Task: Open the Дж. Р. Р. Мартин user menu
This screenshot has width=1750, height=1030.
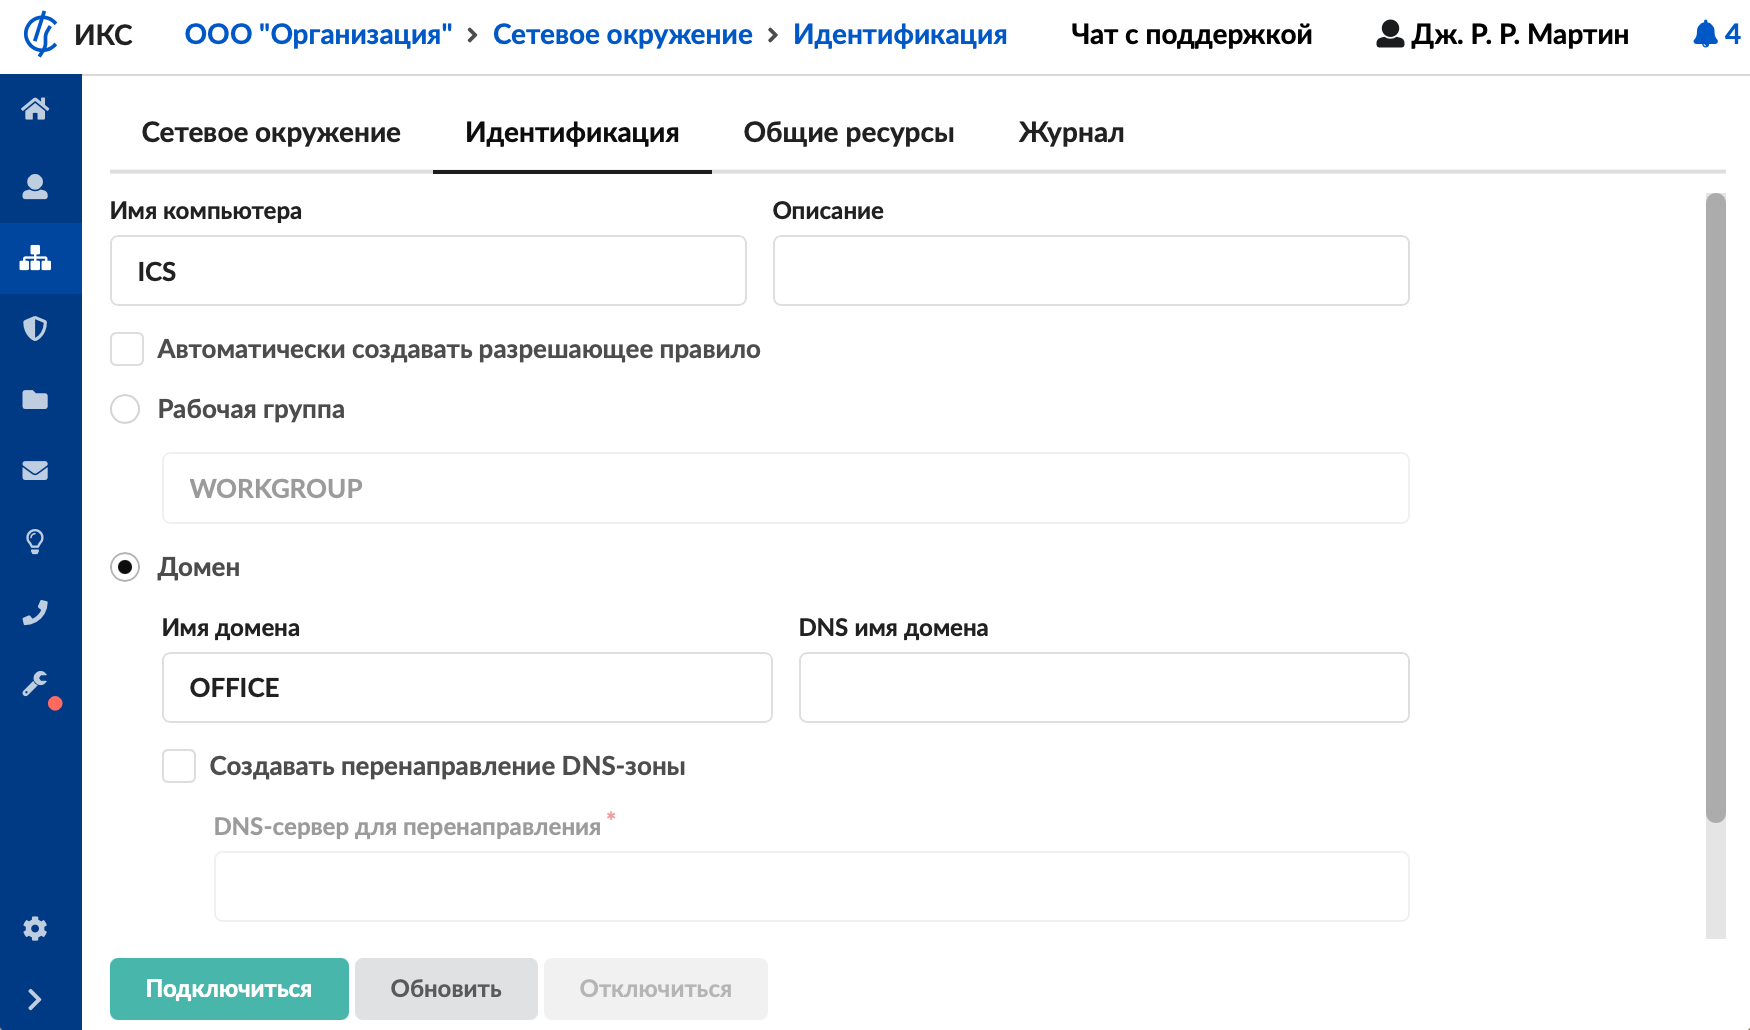Action: [1503, 35]
